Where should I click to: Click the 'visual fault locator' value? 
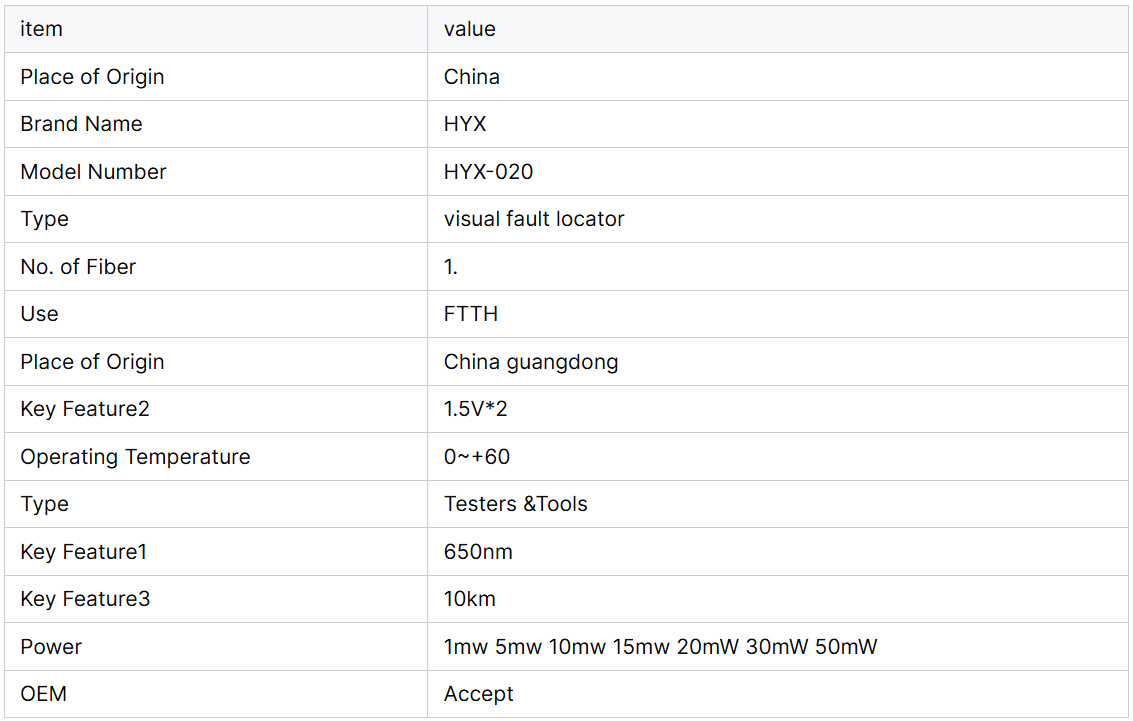point(534,219)
